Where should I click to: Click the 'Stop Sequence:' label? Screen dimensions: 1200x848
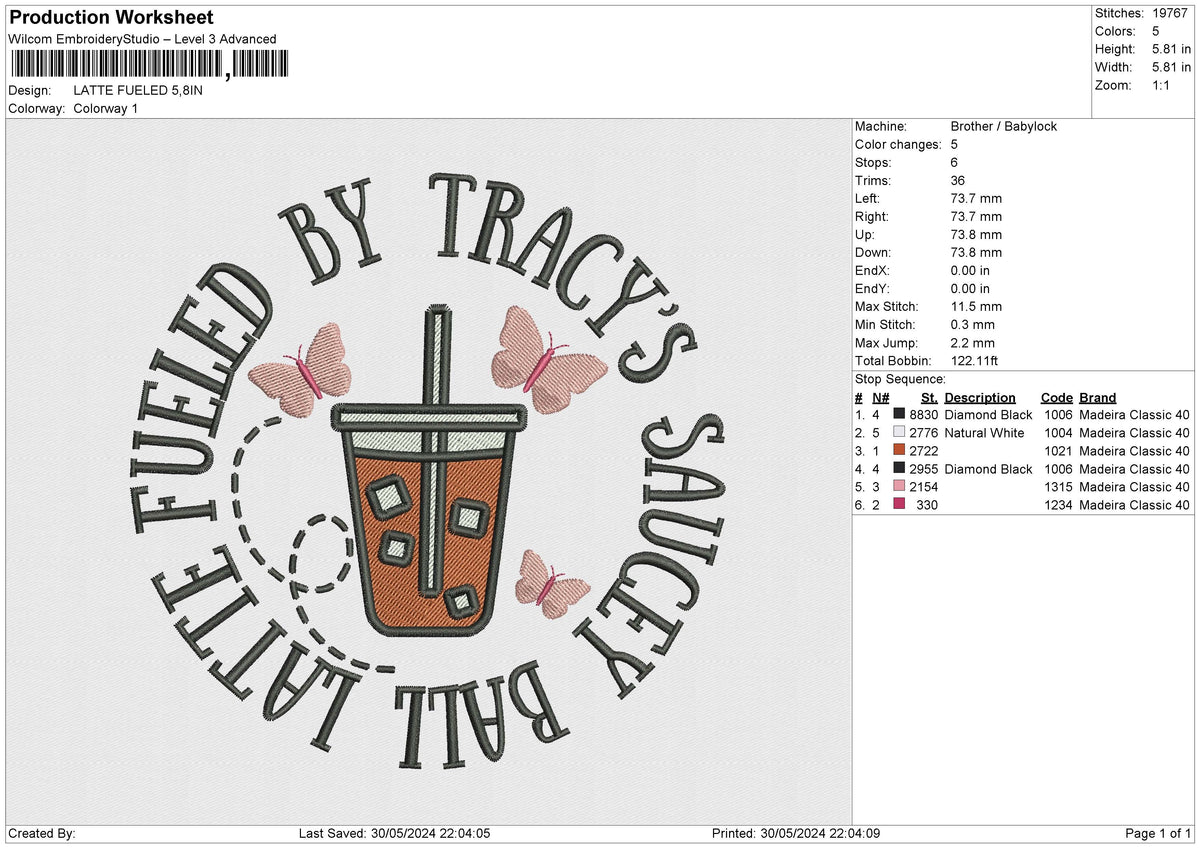point(900,379)
